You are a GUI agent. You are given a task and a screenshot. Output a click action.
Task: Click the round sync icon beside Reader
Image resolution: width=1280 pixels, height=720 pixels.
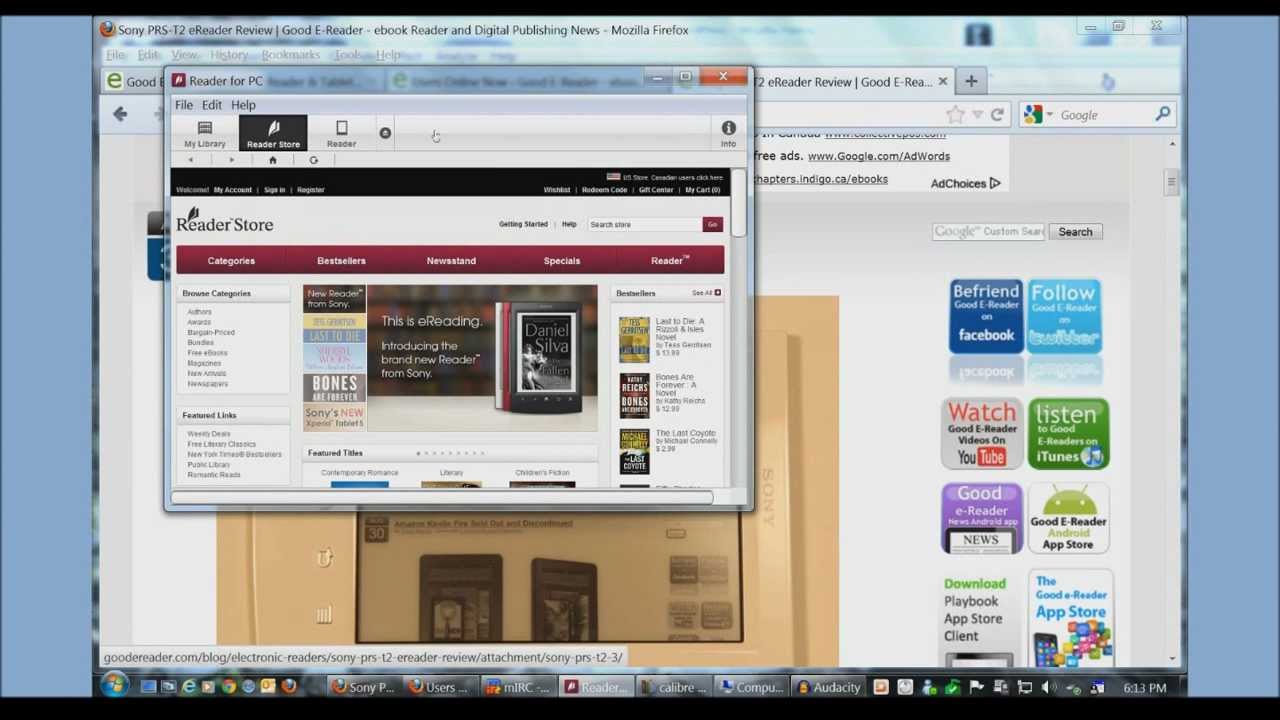tap(385, 133)
